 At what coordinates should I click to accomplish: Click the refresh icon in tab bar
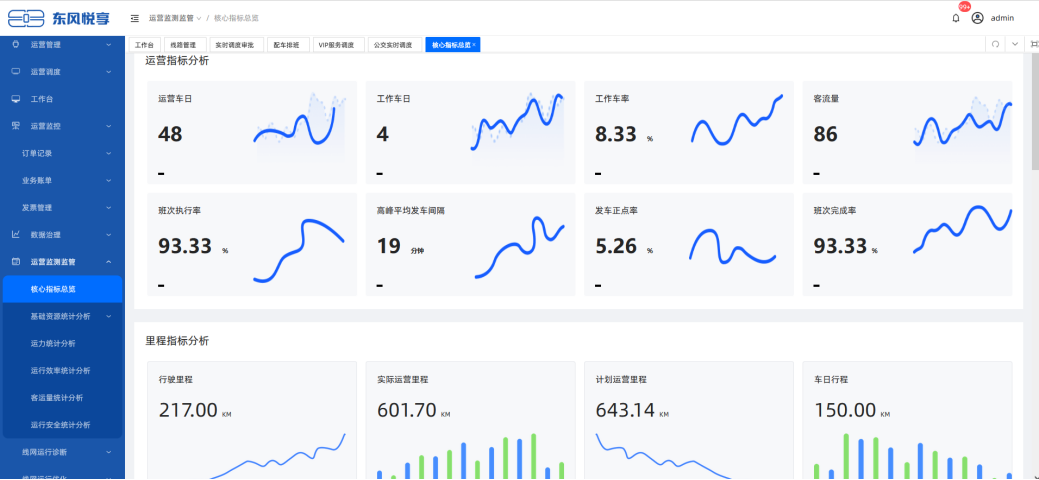click(995, 45)
